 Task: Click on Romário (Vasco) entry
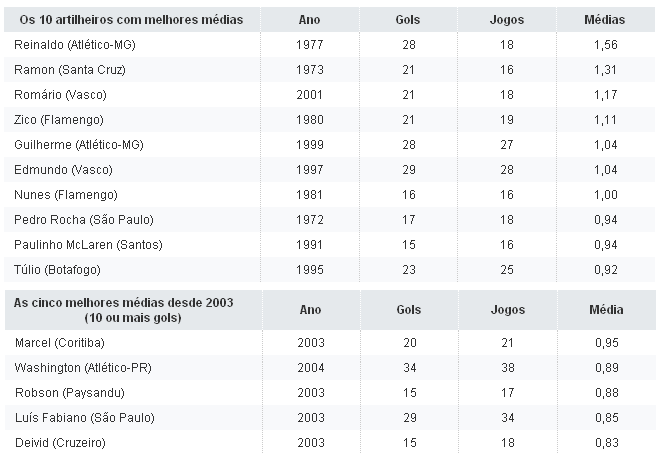(61, 95)
